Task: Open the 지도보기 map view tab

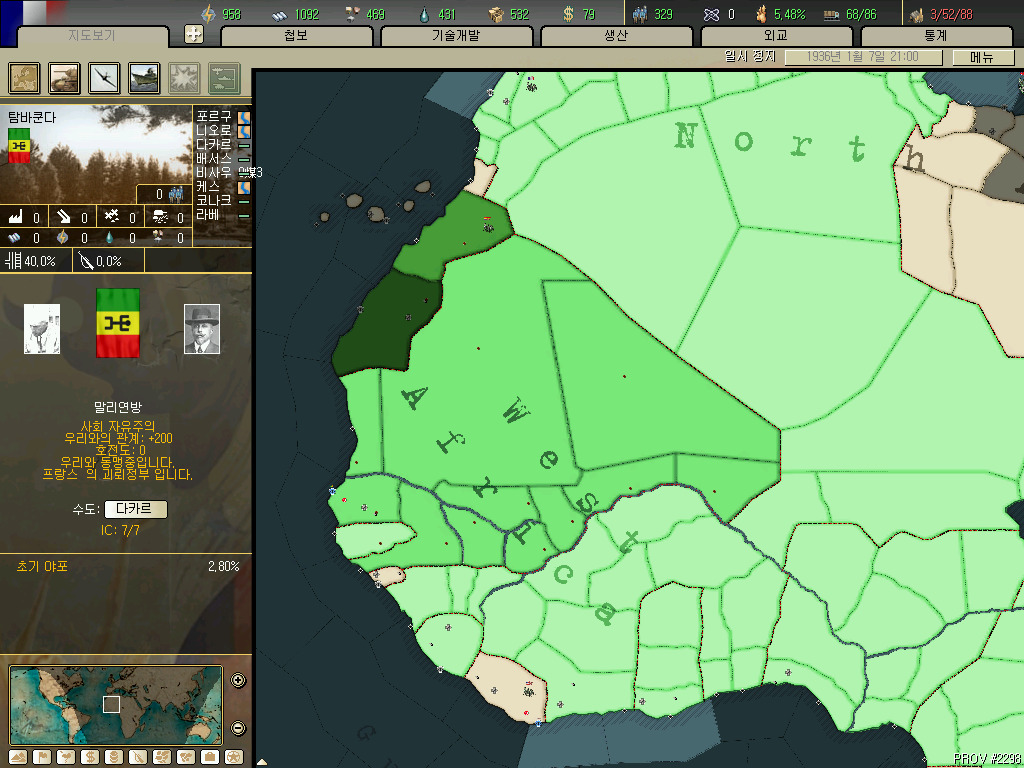Action: (x=92, y=36)
